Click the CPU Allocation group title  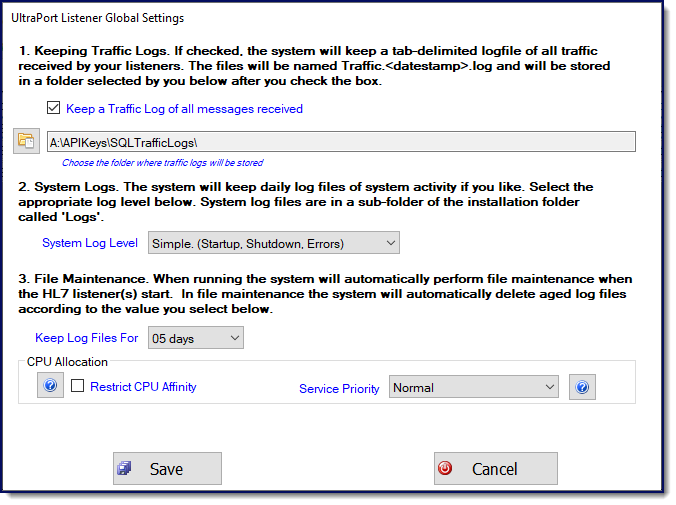pyautogui.click(x=67, y=362)
